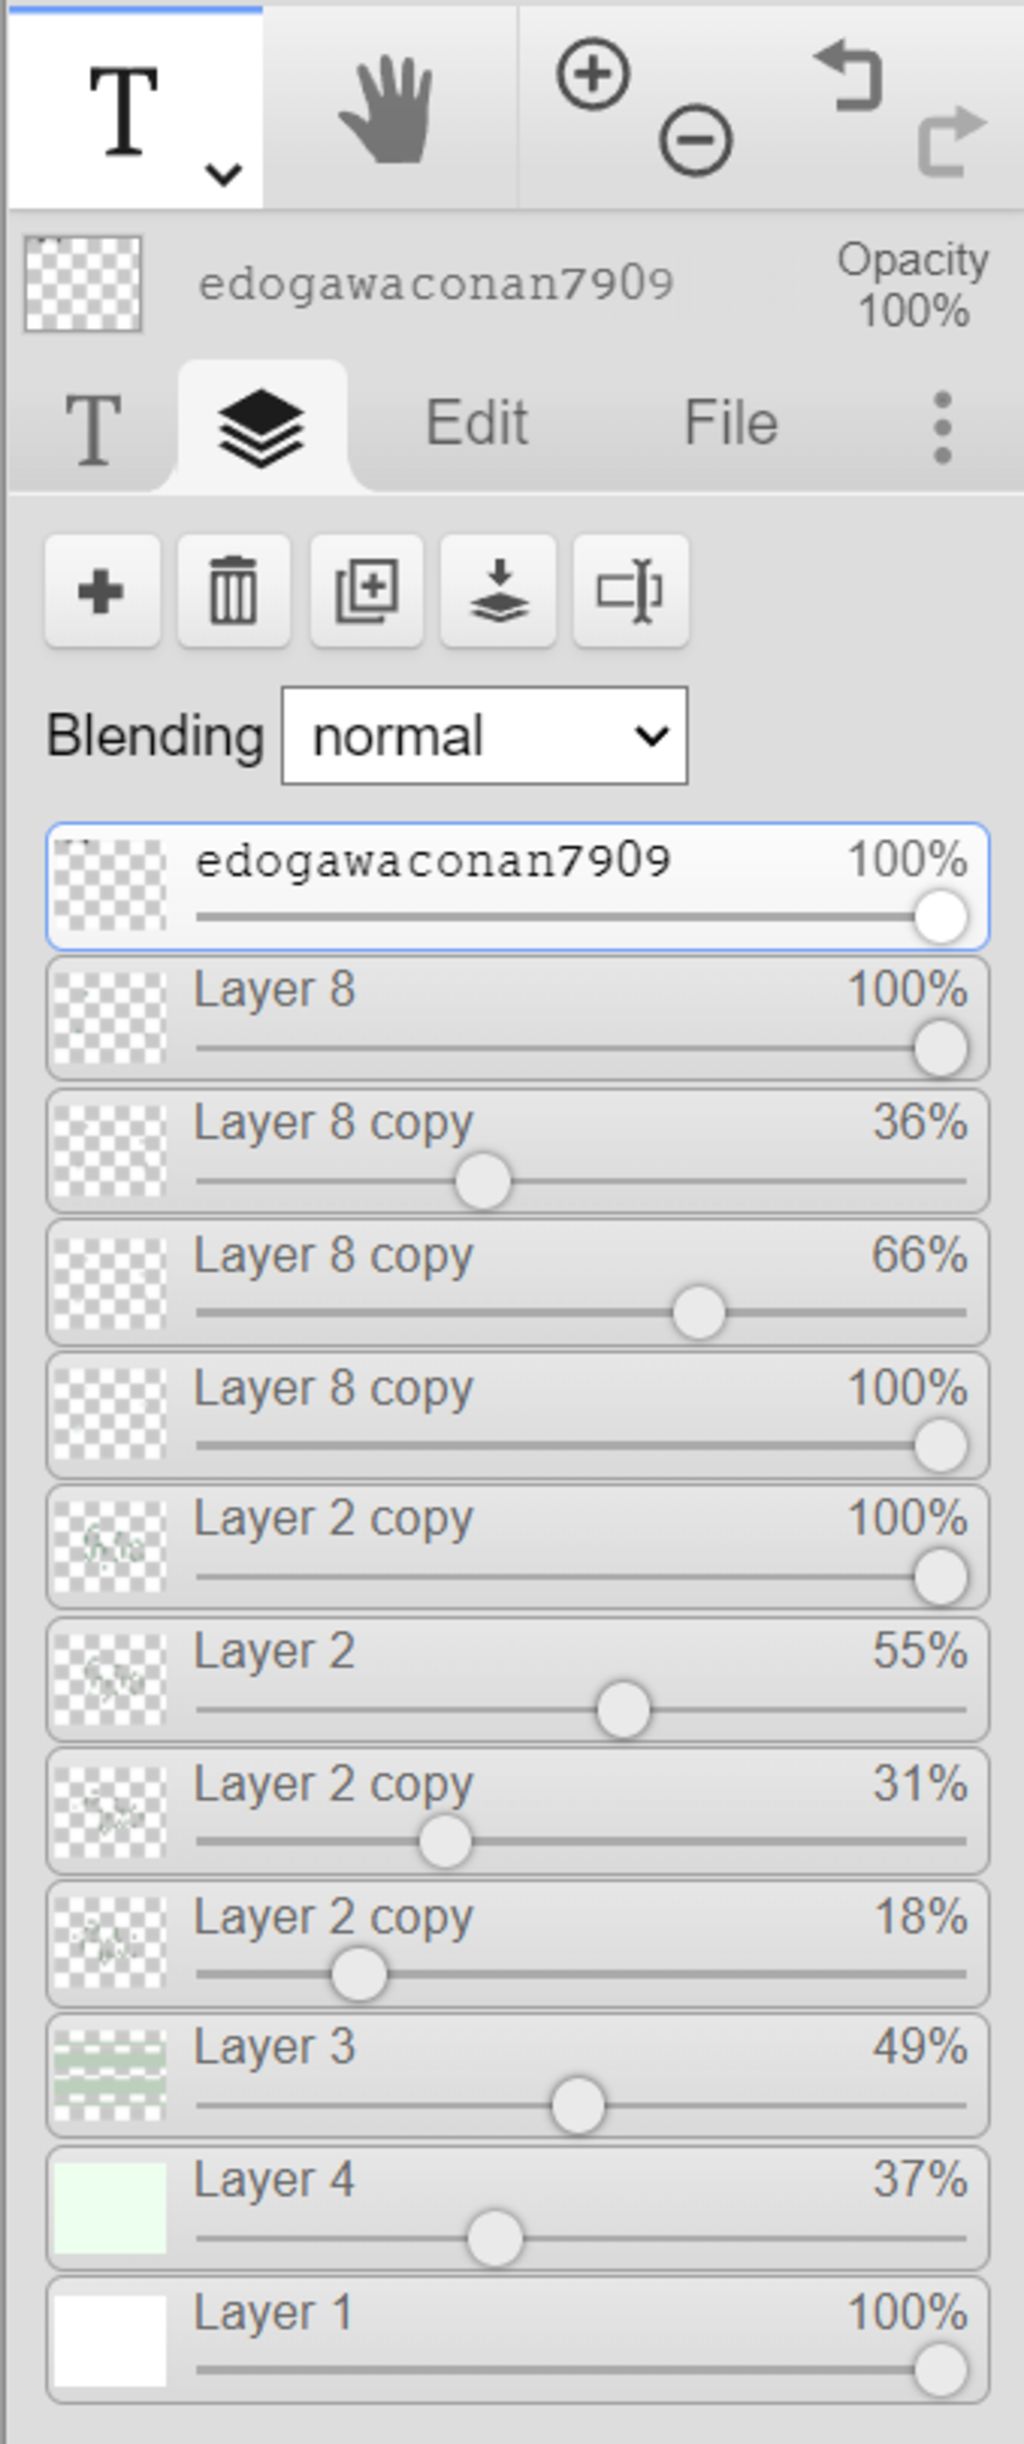
Task: Merge layer down icon
Action: pos(498,591)
